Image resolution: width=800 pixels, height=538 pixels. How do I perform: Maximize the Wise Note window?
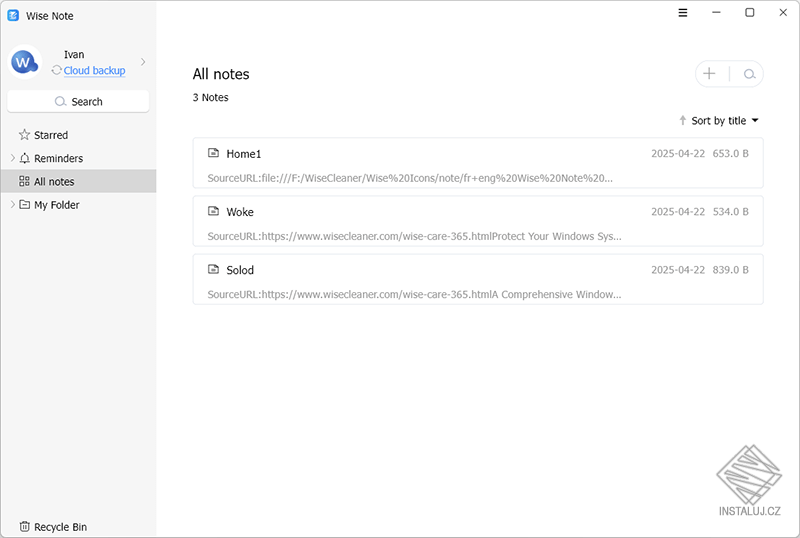point(749,12)
